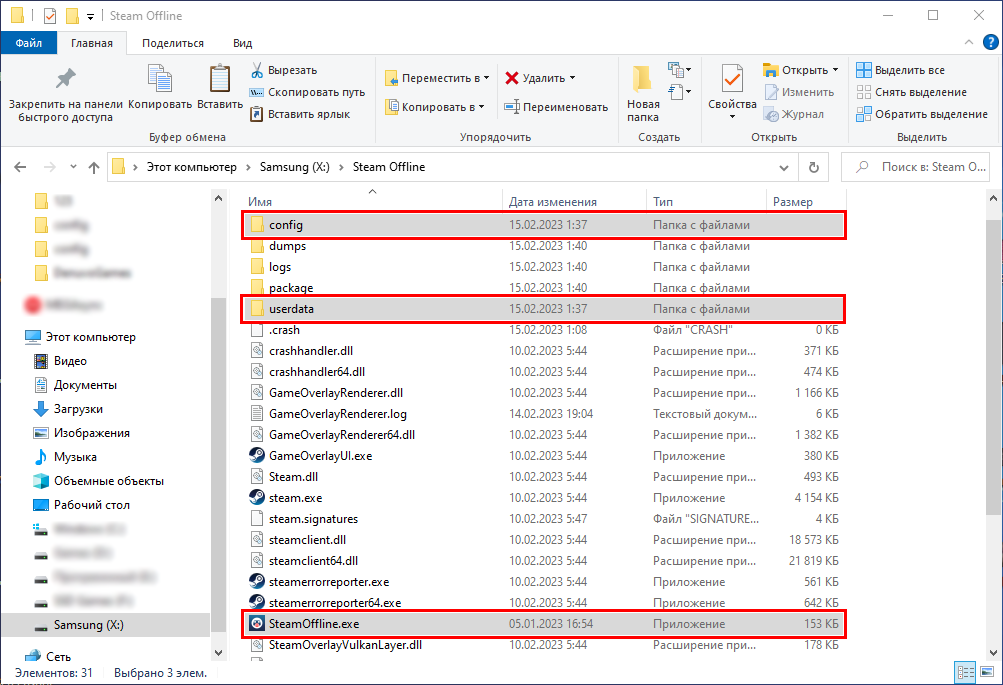Open Журнал history
Image resolution: width=1003 pixels, height=685 pixels.
[794, 114]
